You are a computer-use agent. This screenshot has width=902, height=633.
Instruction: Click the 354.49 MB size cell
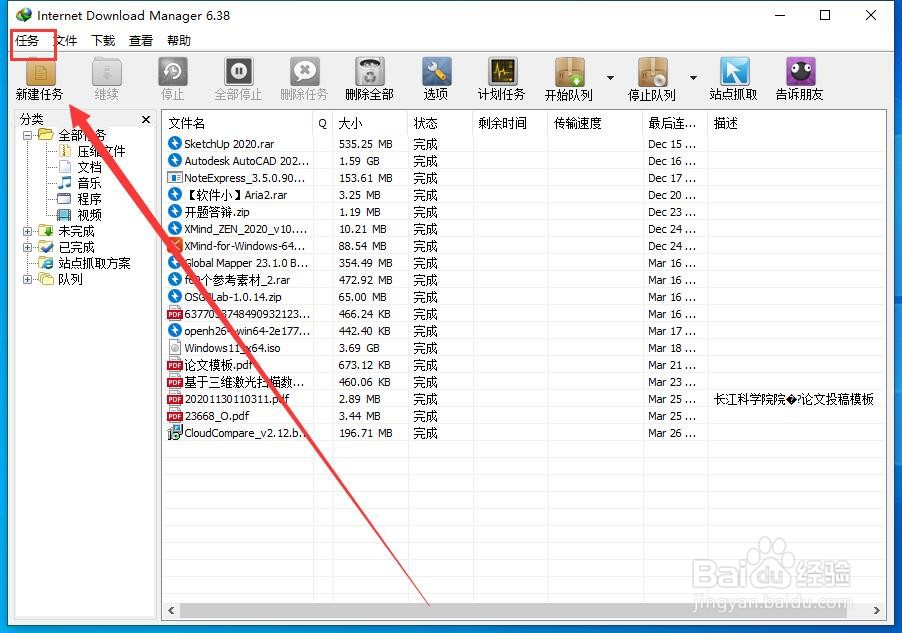point(366,263)
